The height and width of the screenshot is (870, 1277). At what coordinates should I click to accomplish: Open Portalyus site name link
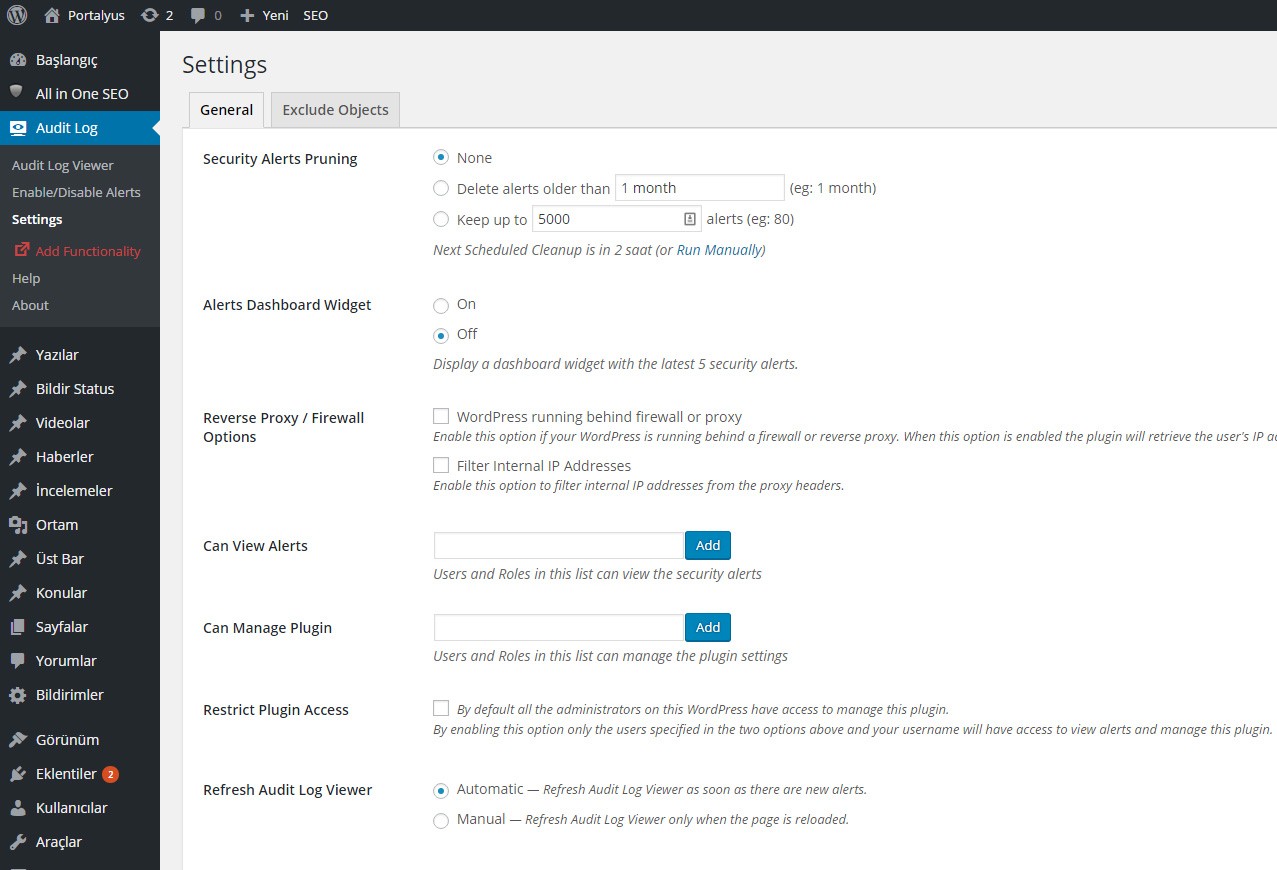click(96, 15)
